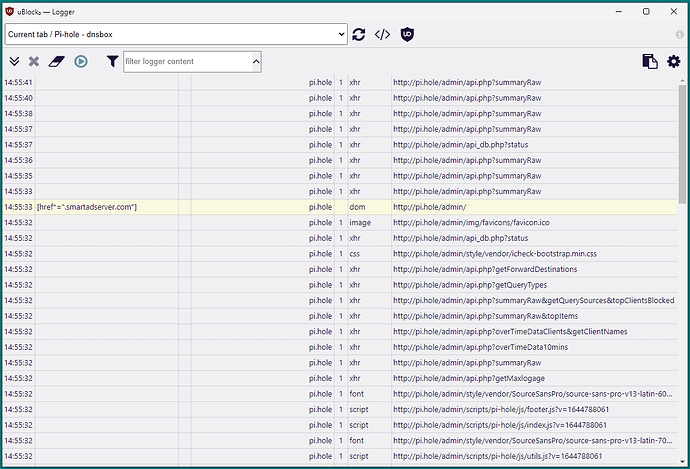Viewport: 690px width, 469px height.
Task: Click the 14:55:36 summaryRaw row timestamp
Action: point(18,160)
